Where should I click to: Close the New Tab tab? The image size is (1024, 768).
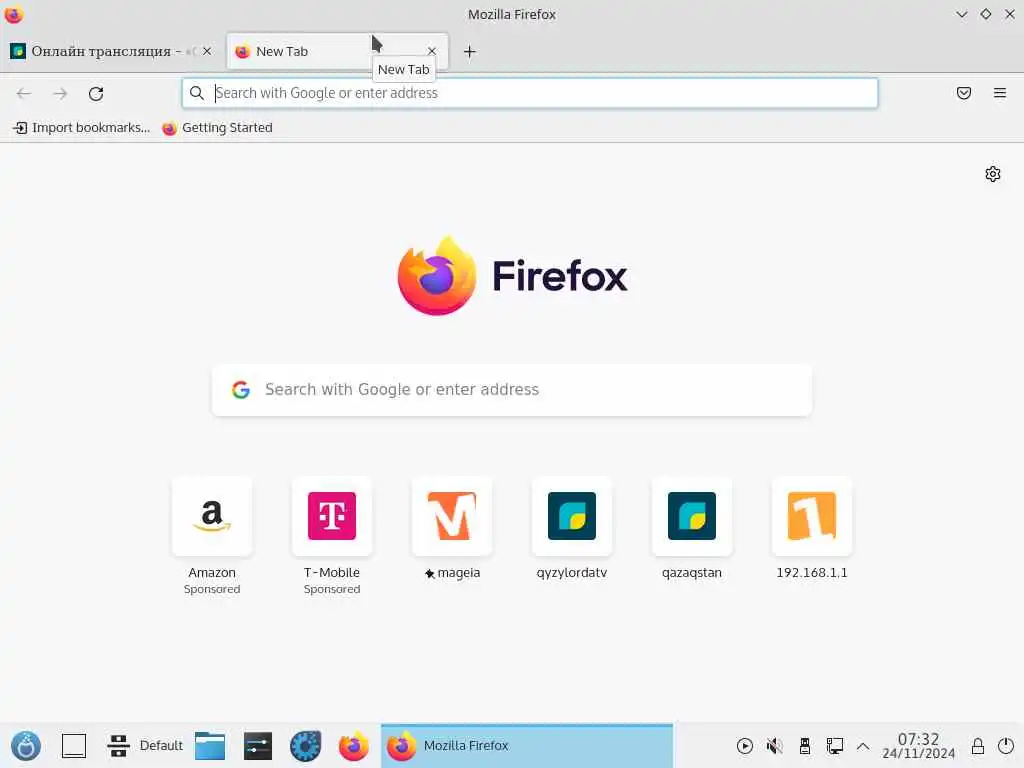click(x=432, y=51)
